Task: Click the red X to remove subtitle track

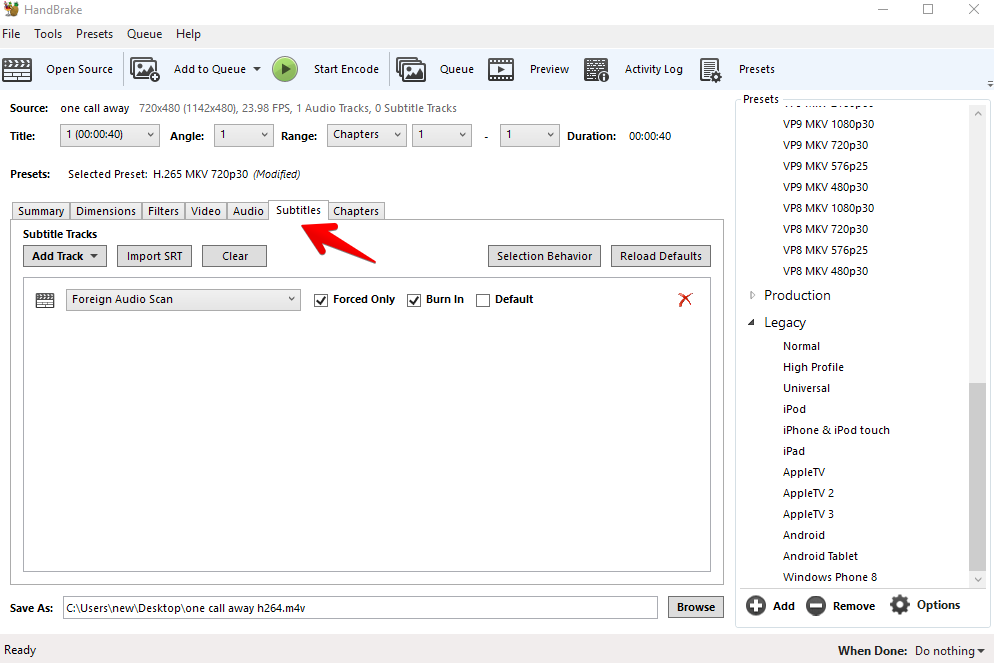Action: (685, 299)
